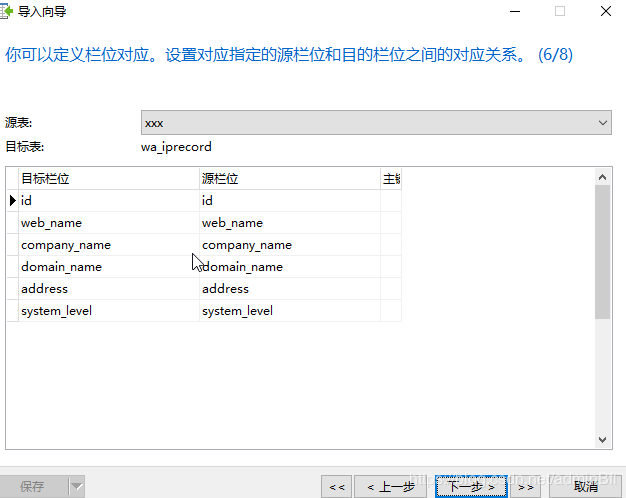Click the row selector beside web_name
626x498 pixels.
[12, 222]
